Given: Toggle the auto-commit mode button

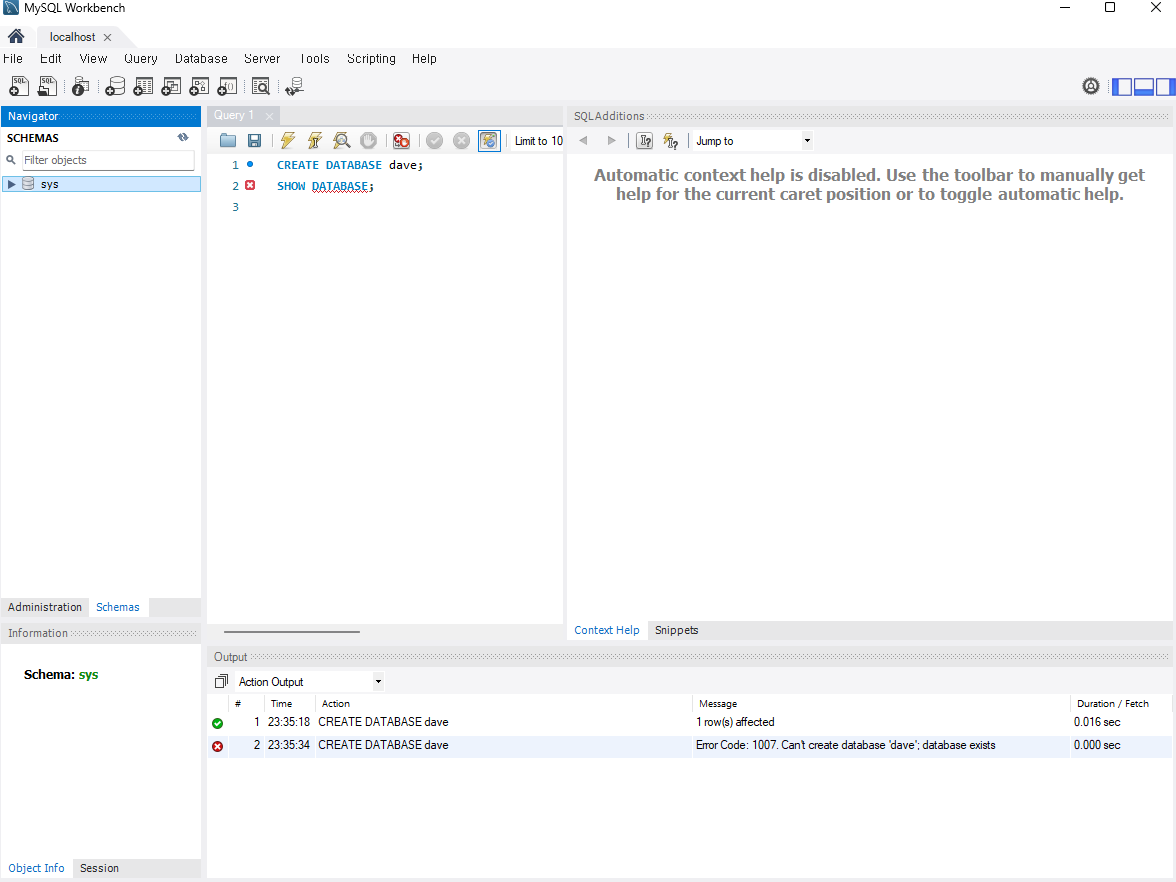Looking at the screenshot, I should click(489, 141).
